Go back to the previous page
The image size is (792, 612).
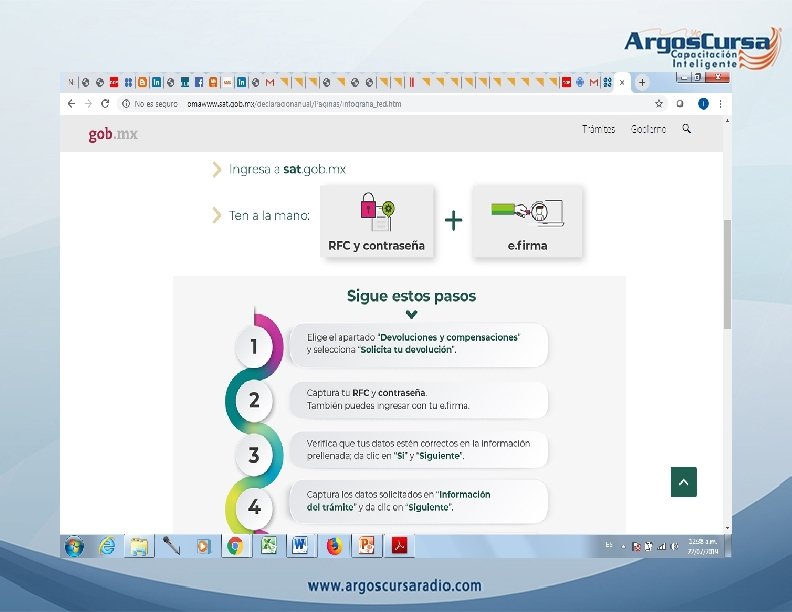click(71, 104)
